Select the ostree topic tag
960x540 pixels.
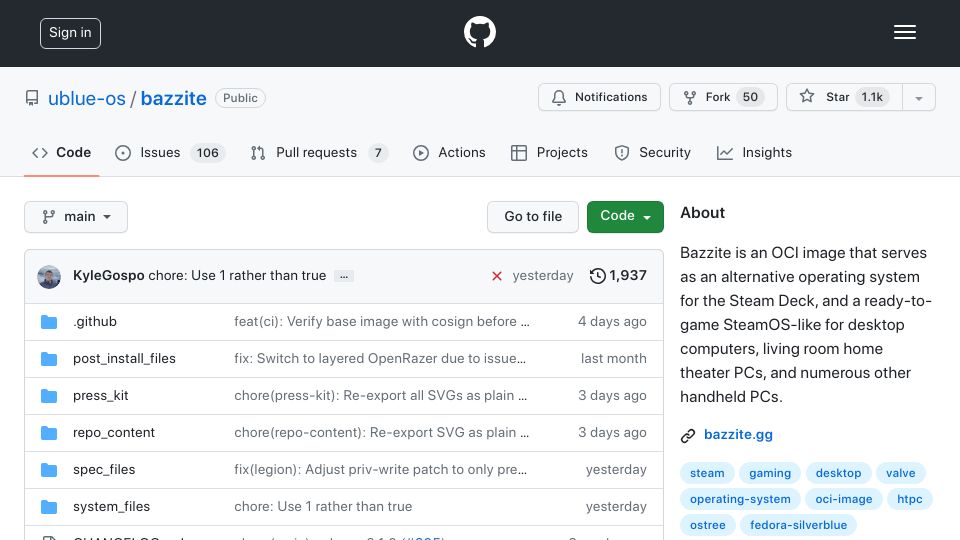coord(707,525)
